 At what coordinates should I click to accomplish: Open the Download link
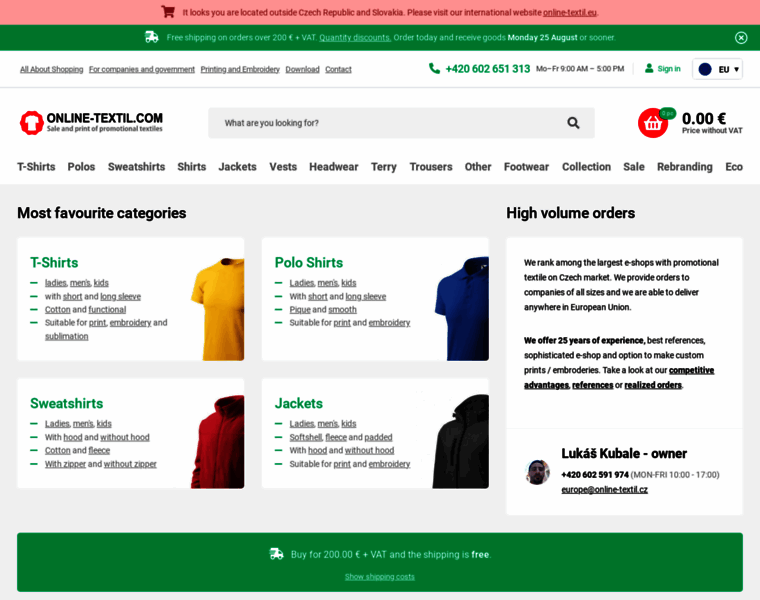point(302,69)
